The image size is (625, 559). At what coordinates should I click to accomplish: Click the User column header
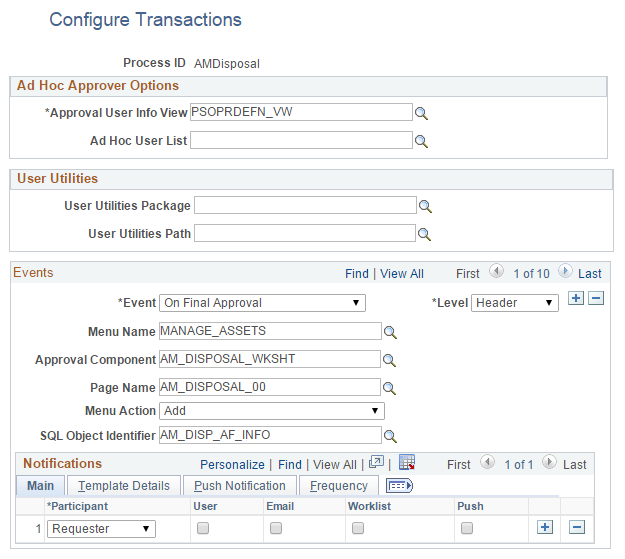[205, 506]
